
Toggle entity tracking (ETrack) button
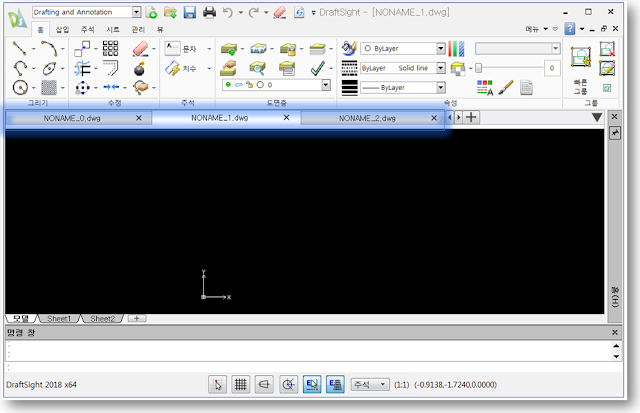coord(335,384)
